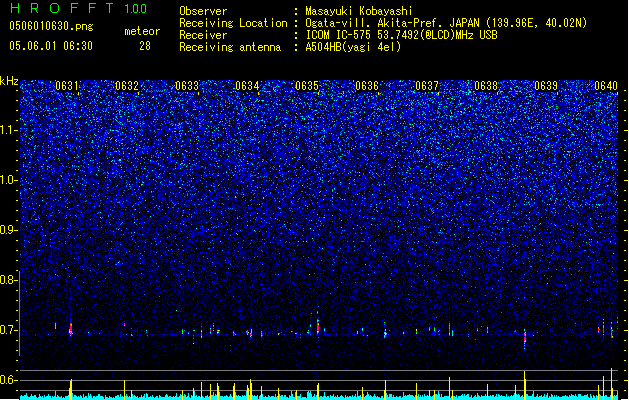Click the 0637 time marker
The height and width of the screenshot is (400, 629).
click(427, 86)
